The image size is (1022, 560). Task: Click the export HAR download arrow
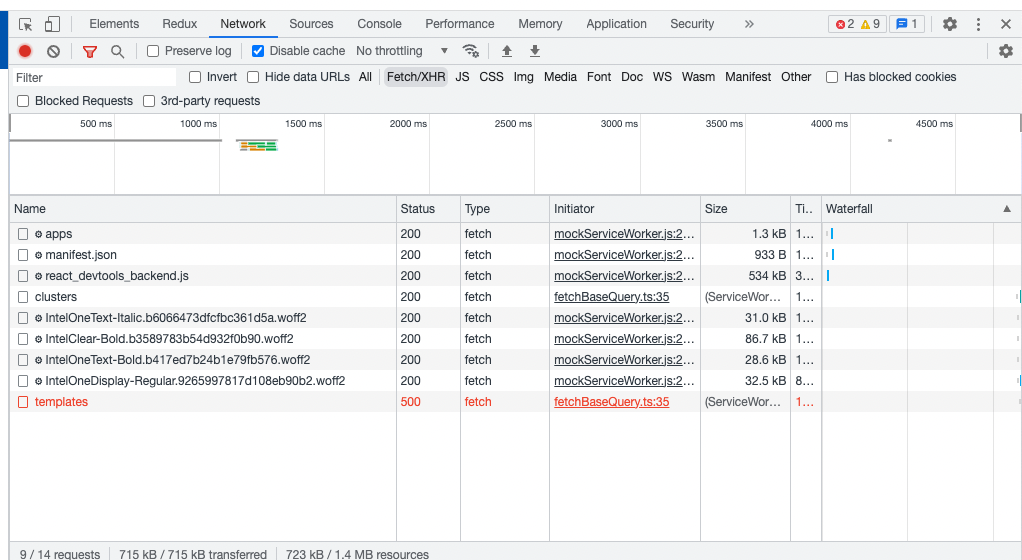click(x=535, y=51)
